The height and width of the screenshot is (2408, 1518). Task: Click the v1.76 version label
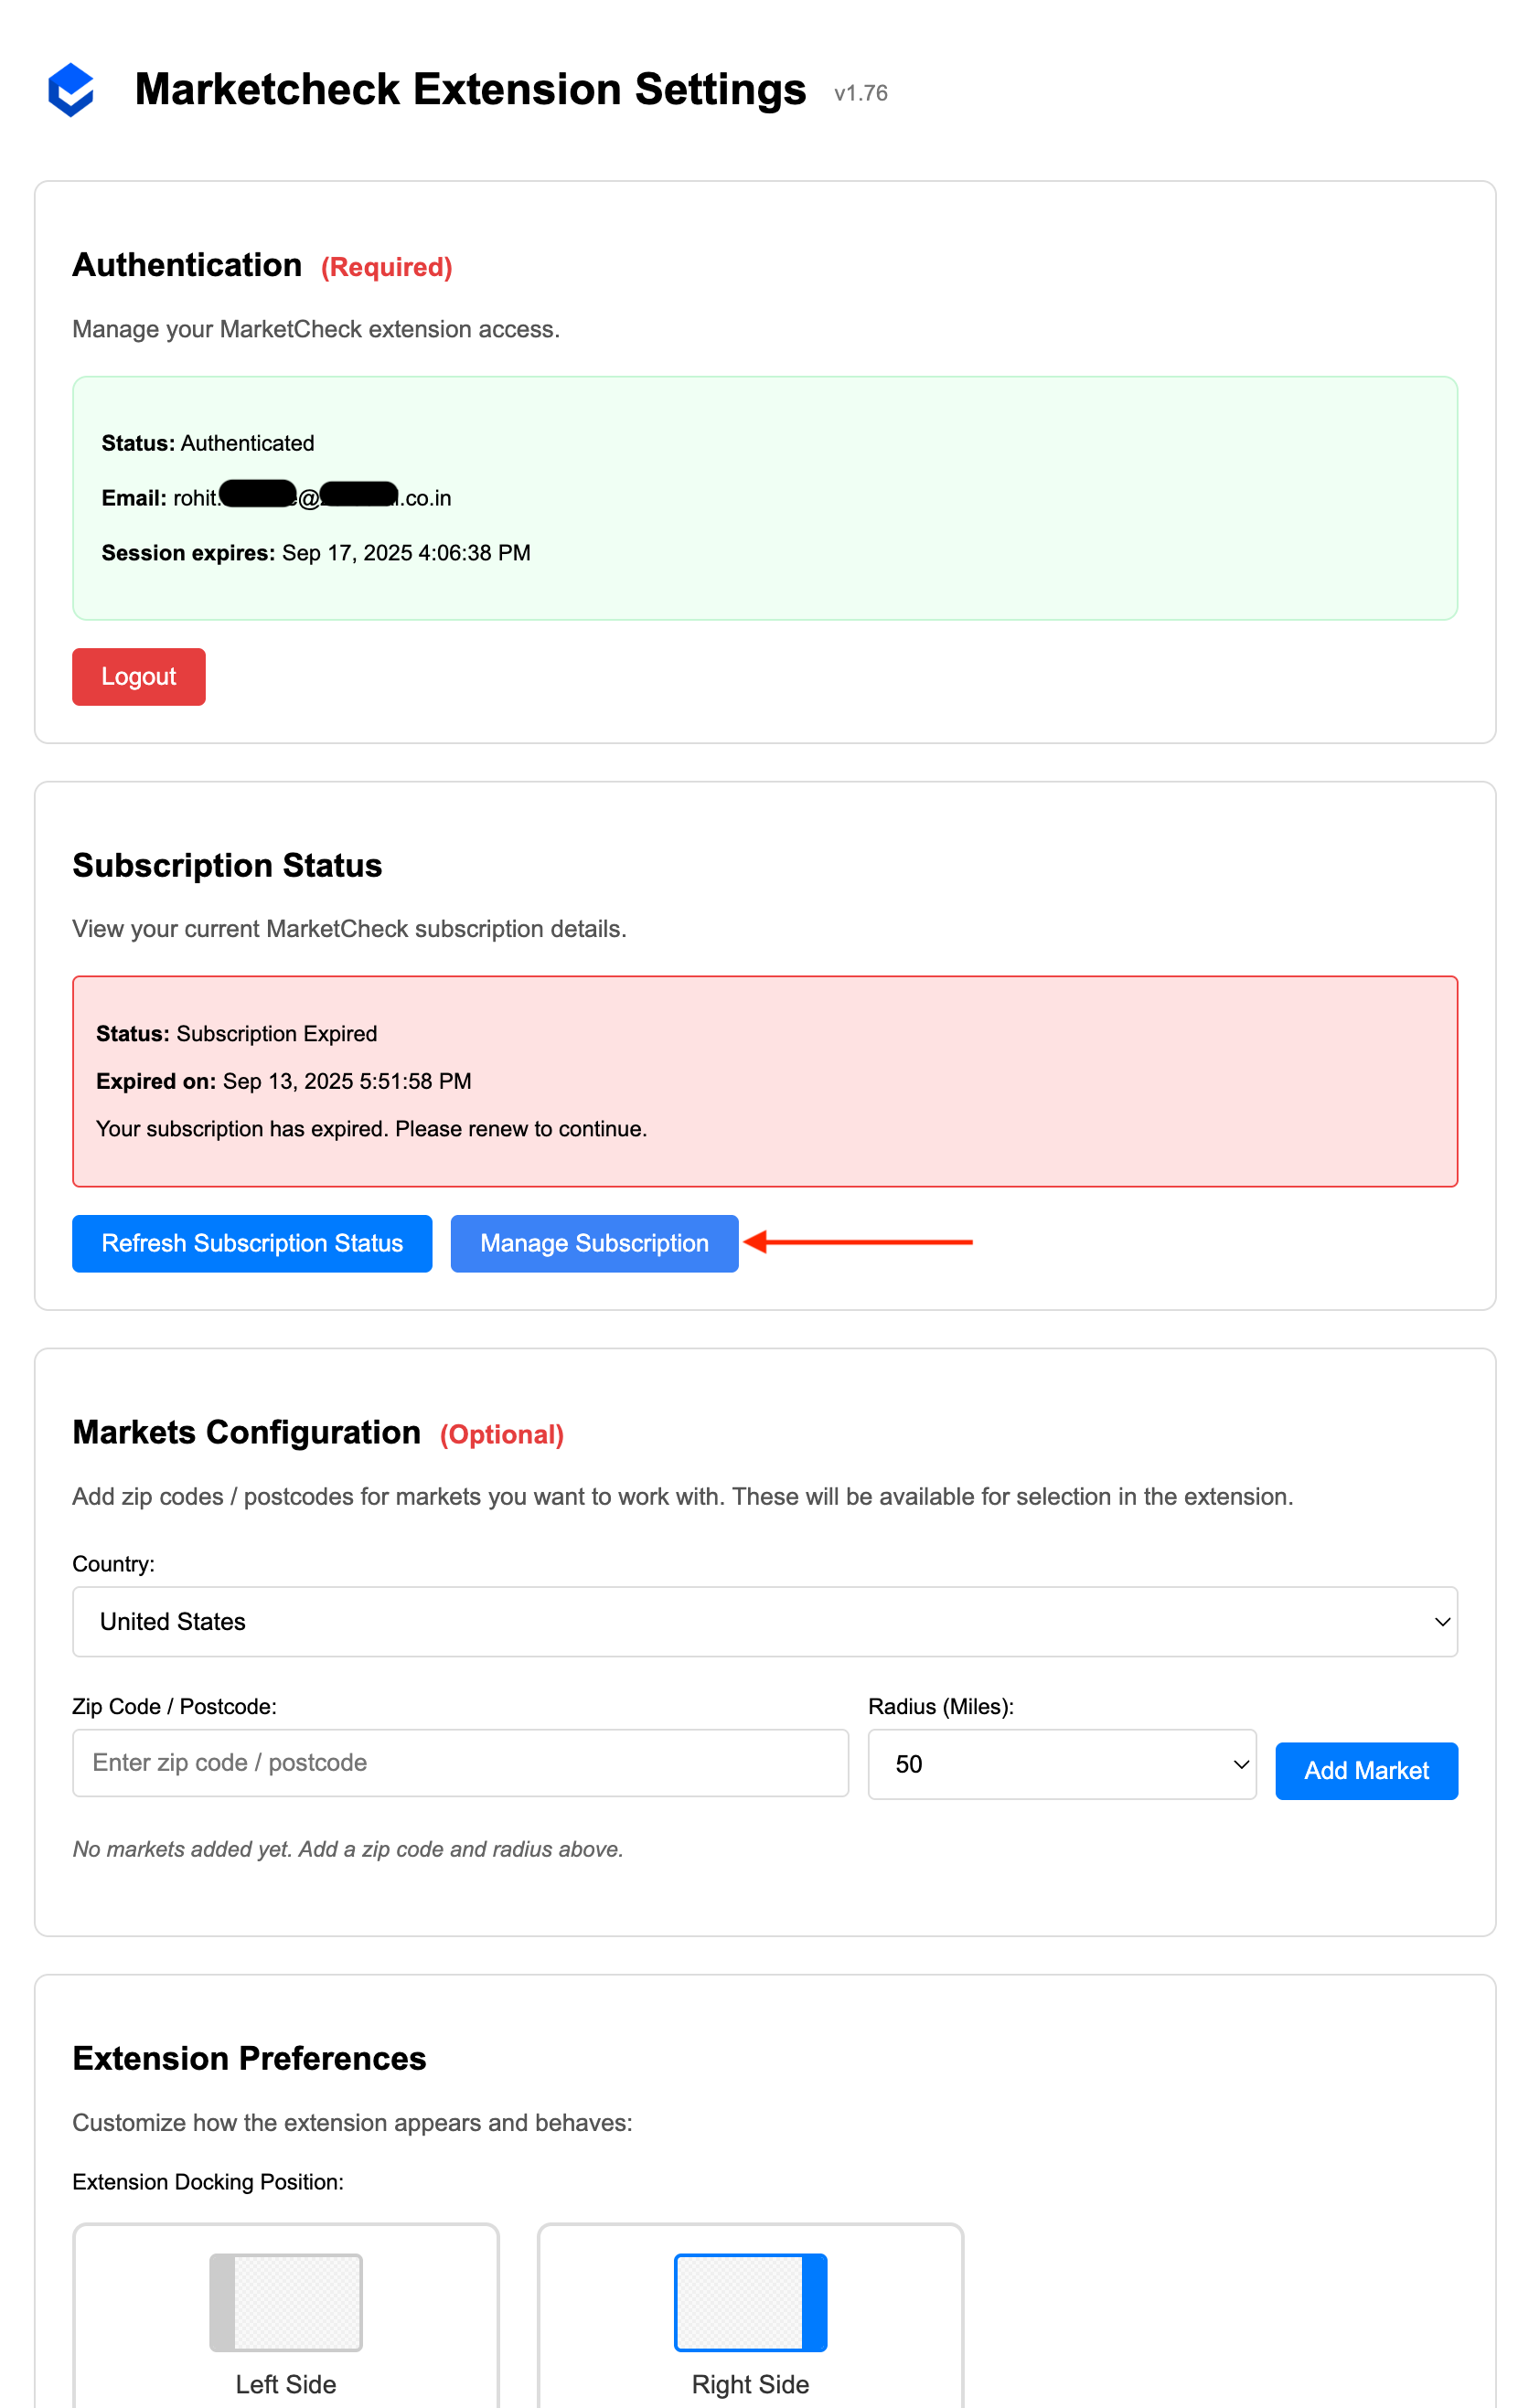point(860,93)
